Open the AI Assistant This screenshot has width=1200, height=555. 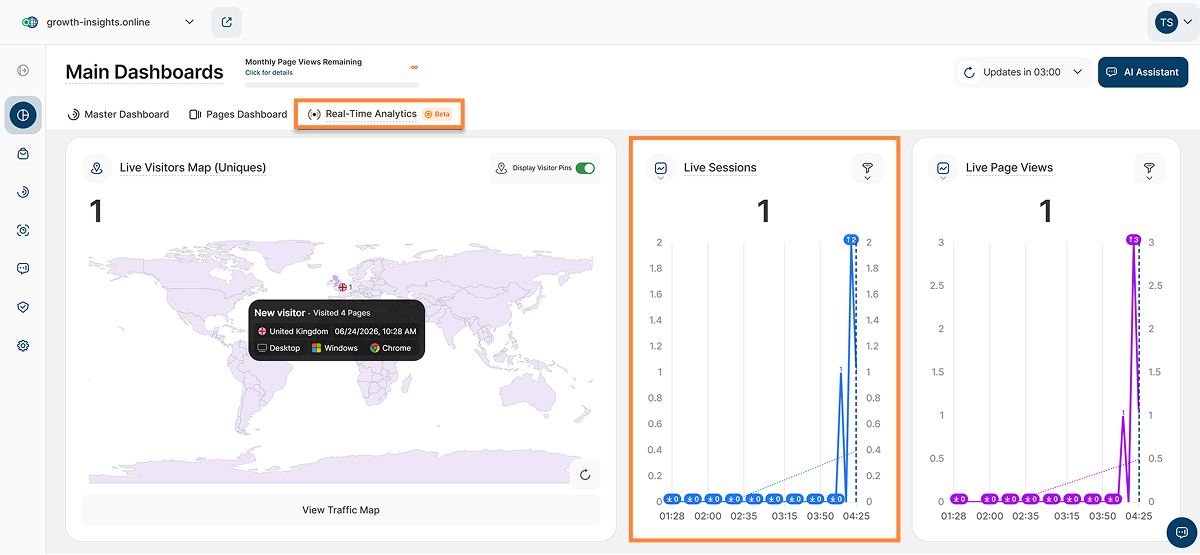1143,72
